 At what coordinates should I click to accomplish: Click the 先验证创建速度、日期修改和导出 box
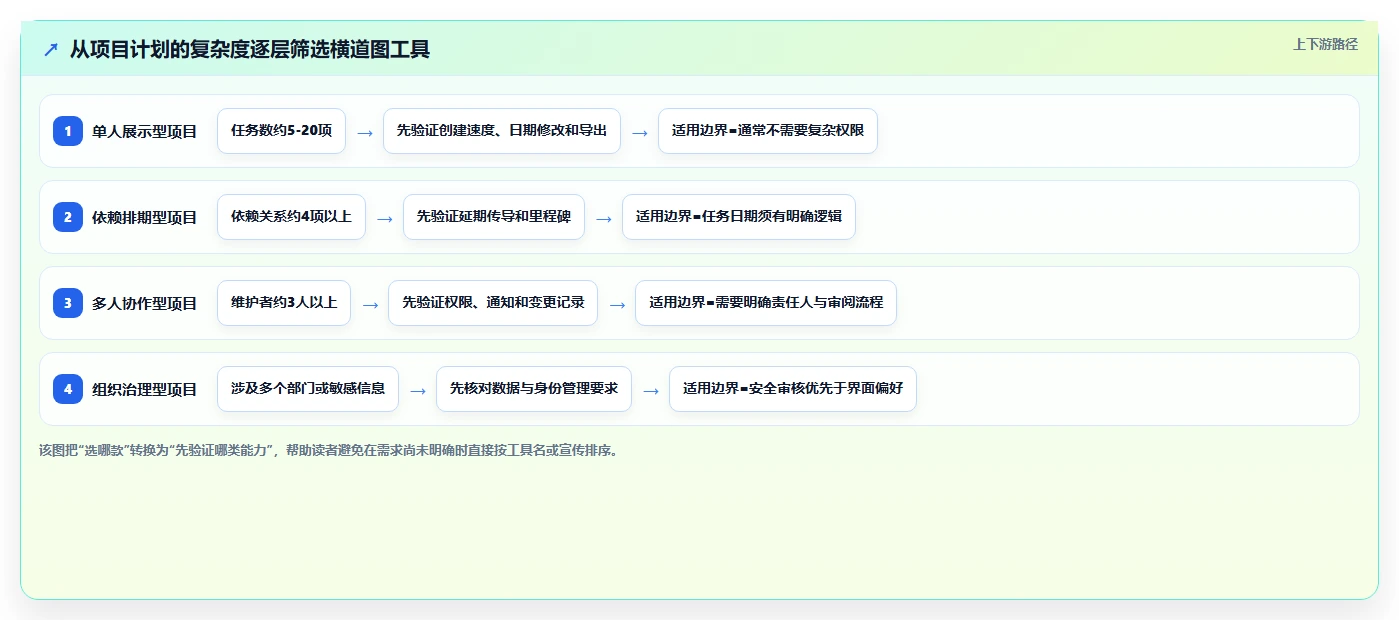[x=502, y=131]
